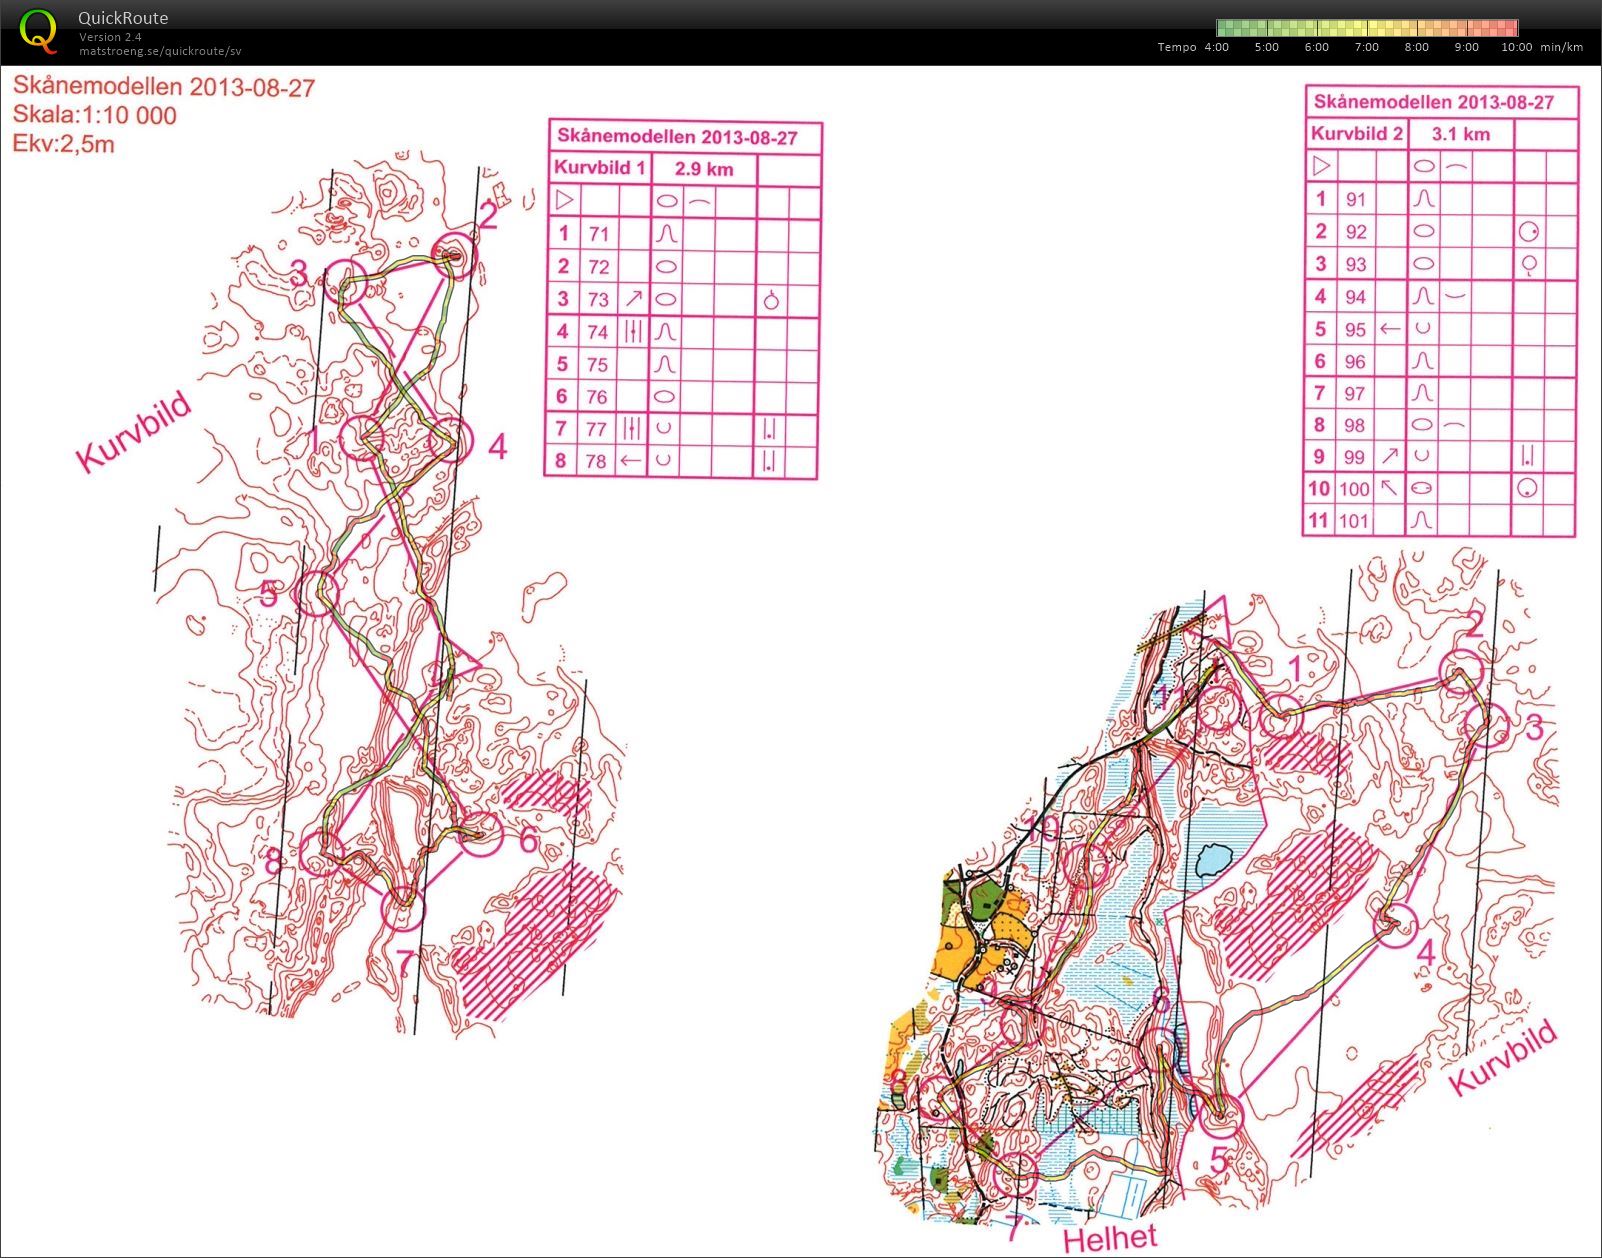Click control circle 6 on the left map
The width and height of the screenshot is (1602, 1258).
tap(479, 833)
